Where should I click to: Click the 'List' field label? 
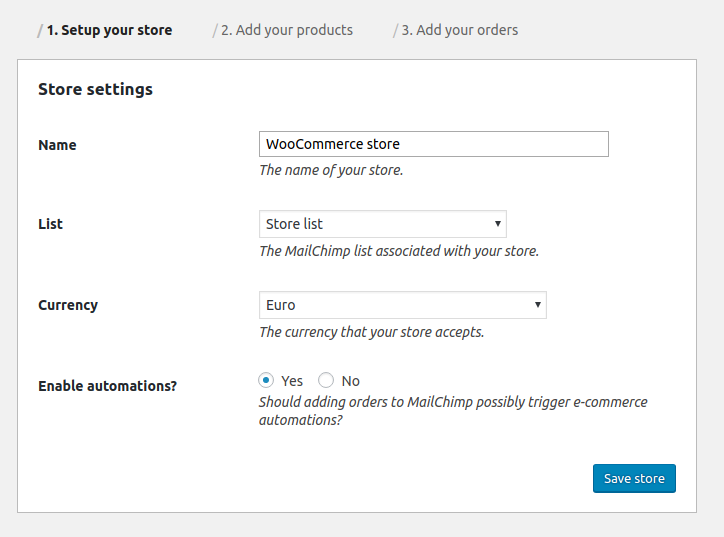coord(50,224)
